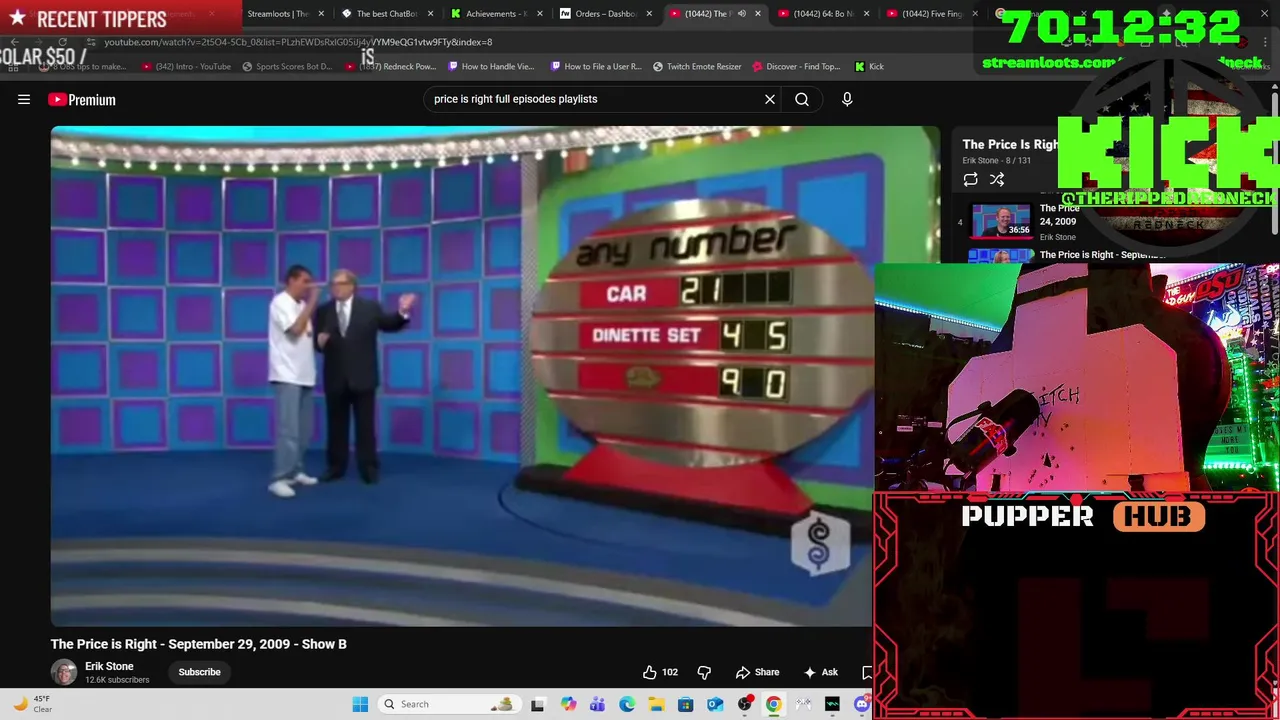1280x720 pixels.
Task: Subscribe to Erik Stone channel
Action: 199,672
